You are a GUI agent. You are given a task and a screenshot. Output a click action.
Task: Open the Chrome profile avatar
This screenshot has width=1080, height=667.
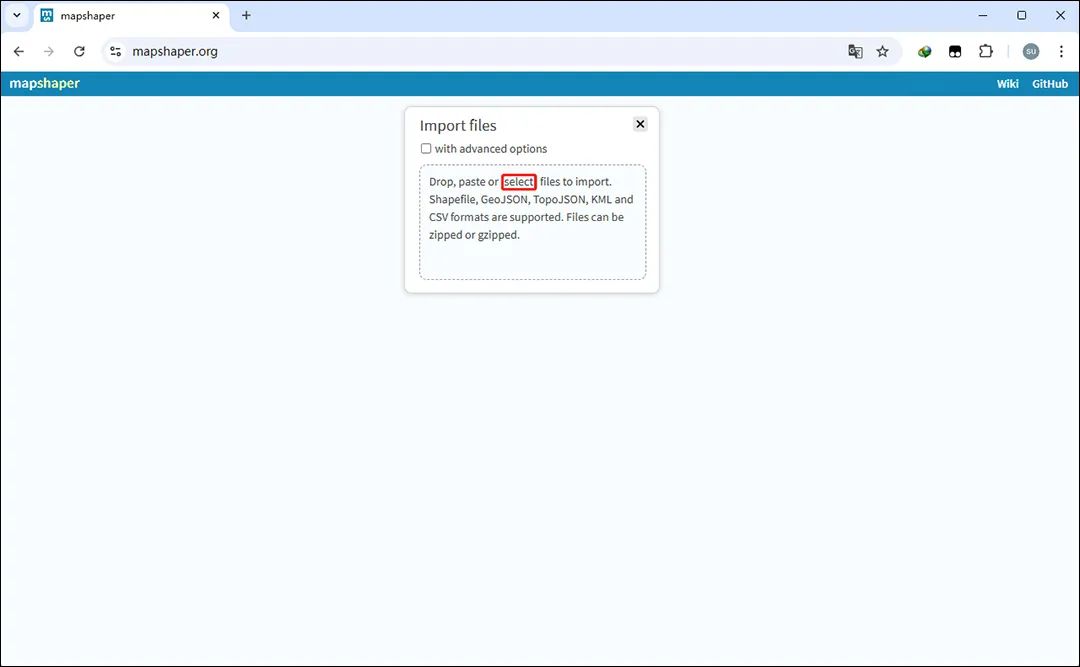(1030, 52)
